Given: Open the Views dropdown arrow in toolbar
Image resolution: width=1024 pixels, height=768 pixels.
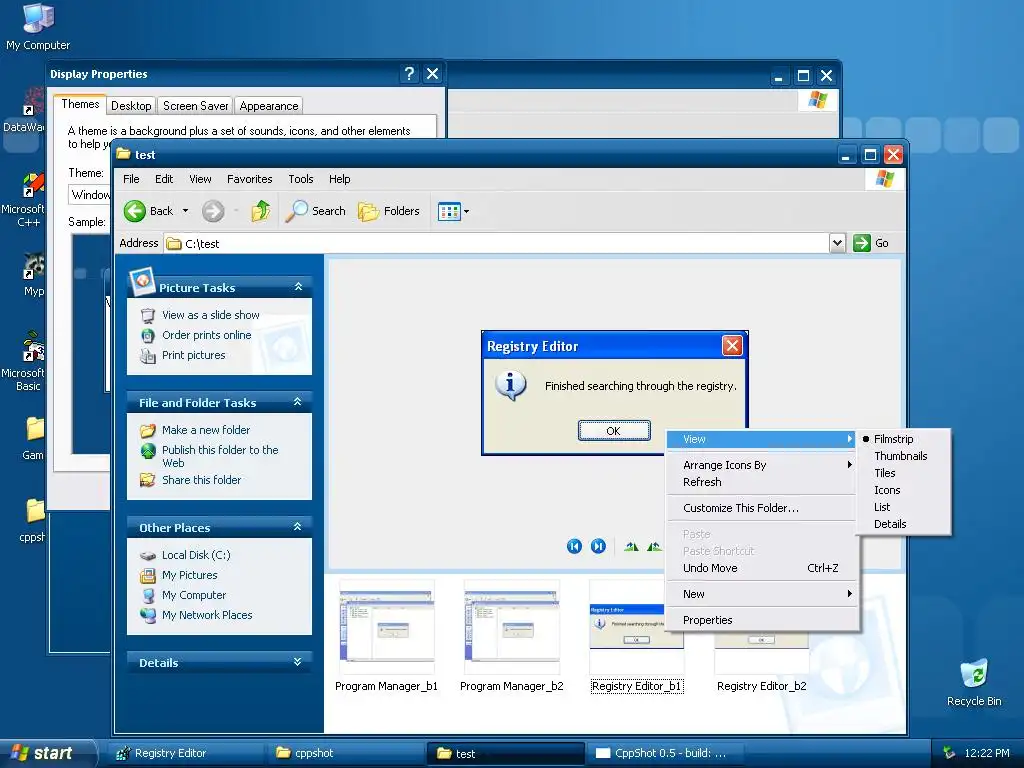Looking at the screenshot, I should point(466,212).
